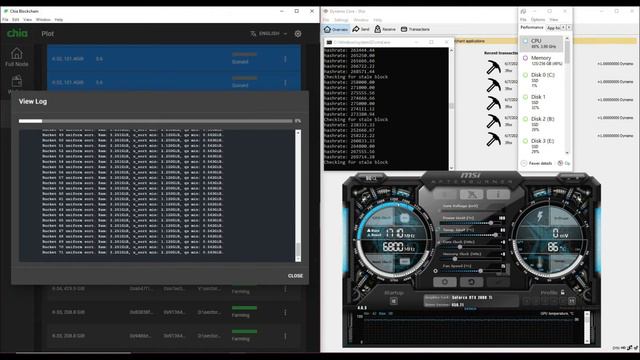Click the first mined transaction pickaxe icon
This screenshot has height=360, width=640.
493,67
